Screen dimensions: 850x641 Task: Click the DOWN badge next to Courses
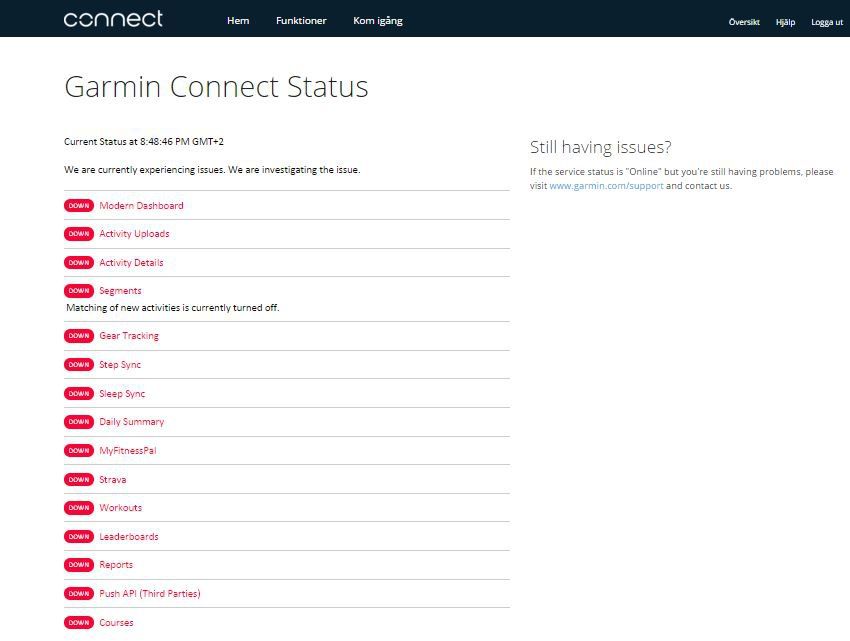(x=79, y=623)
